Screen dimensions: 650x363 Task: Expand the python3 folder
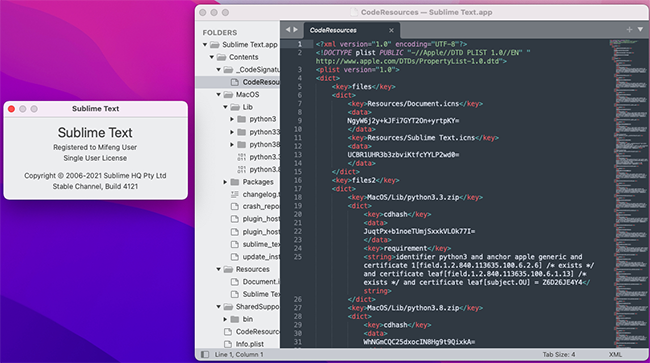click(232, 119)
